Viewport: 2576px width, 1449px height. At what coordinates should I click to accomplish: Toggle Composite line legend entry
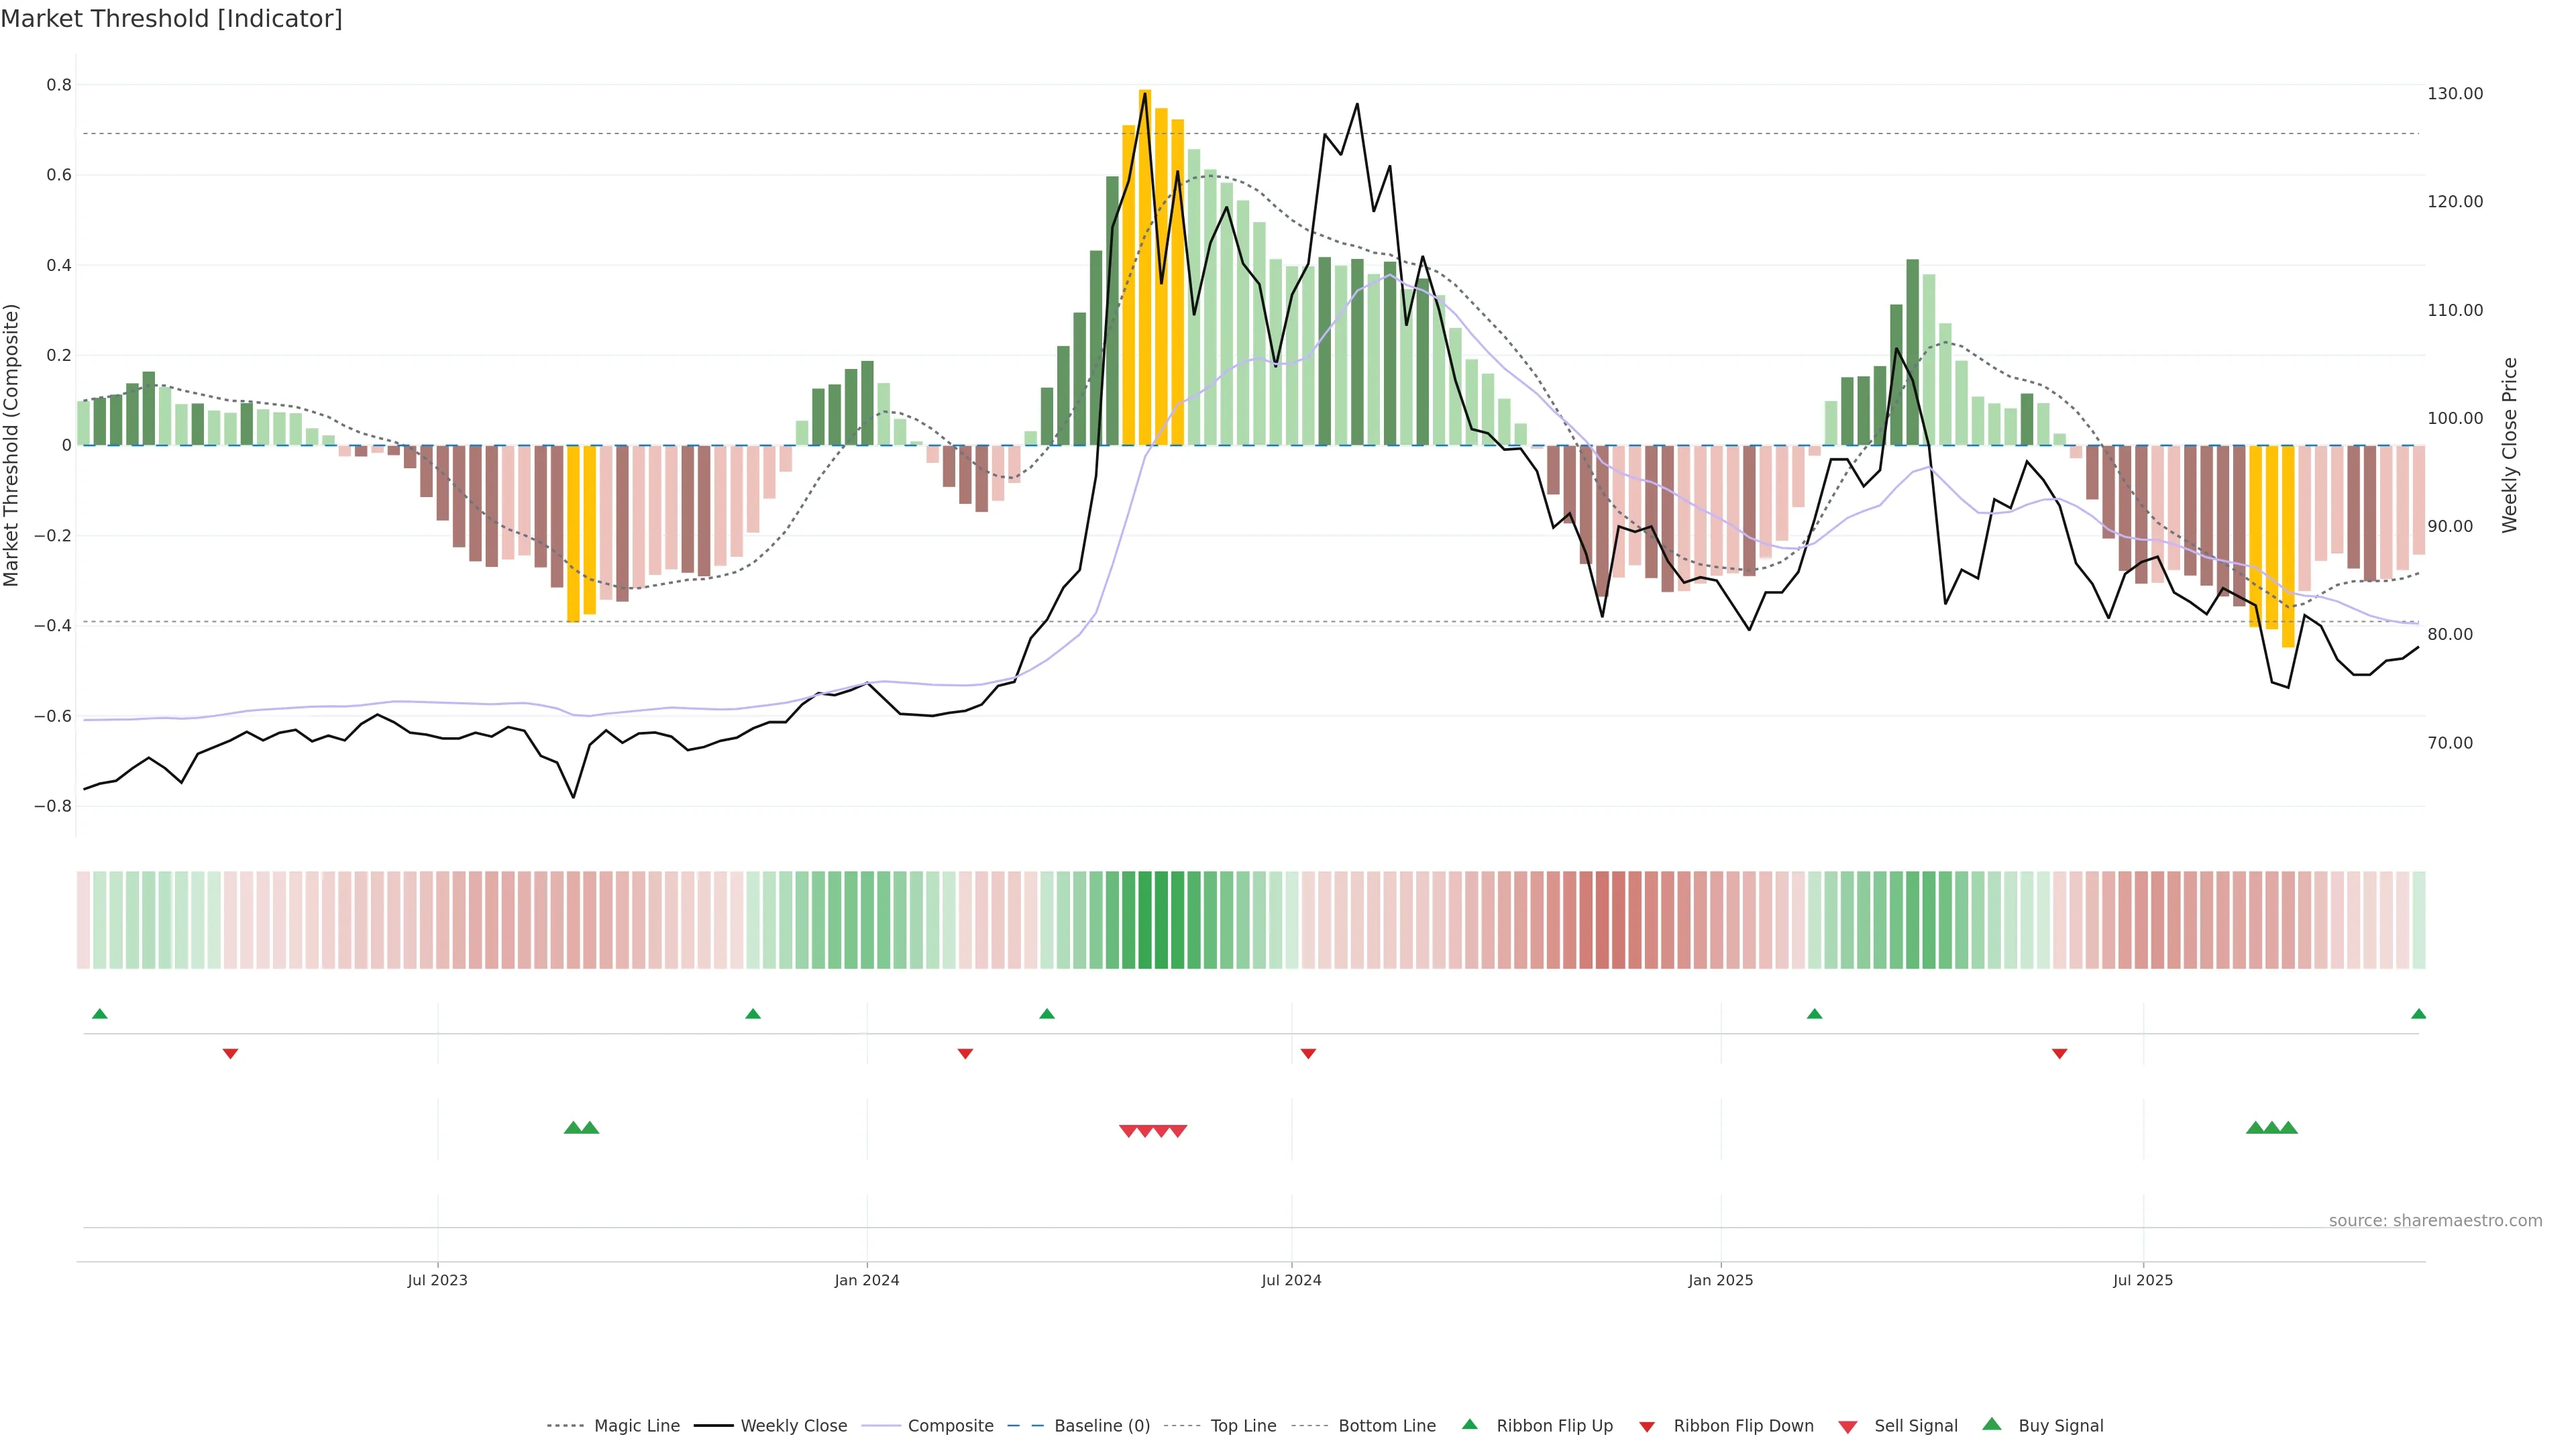pos(950,1426)
